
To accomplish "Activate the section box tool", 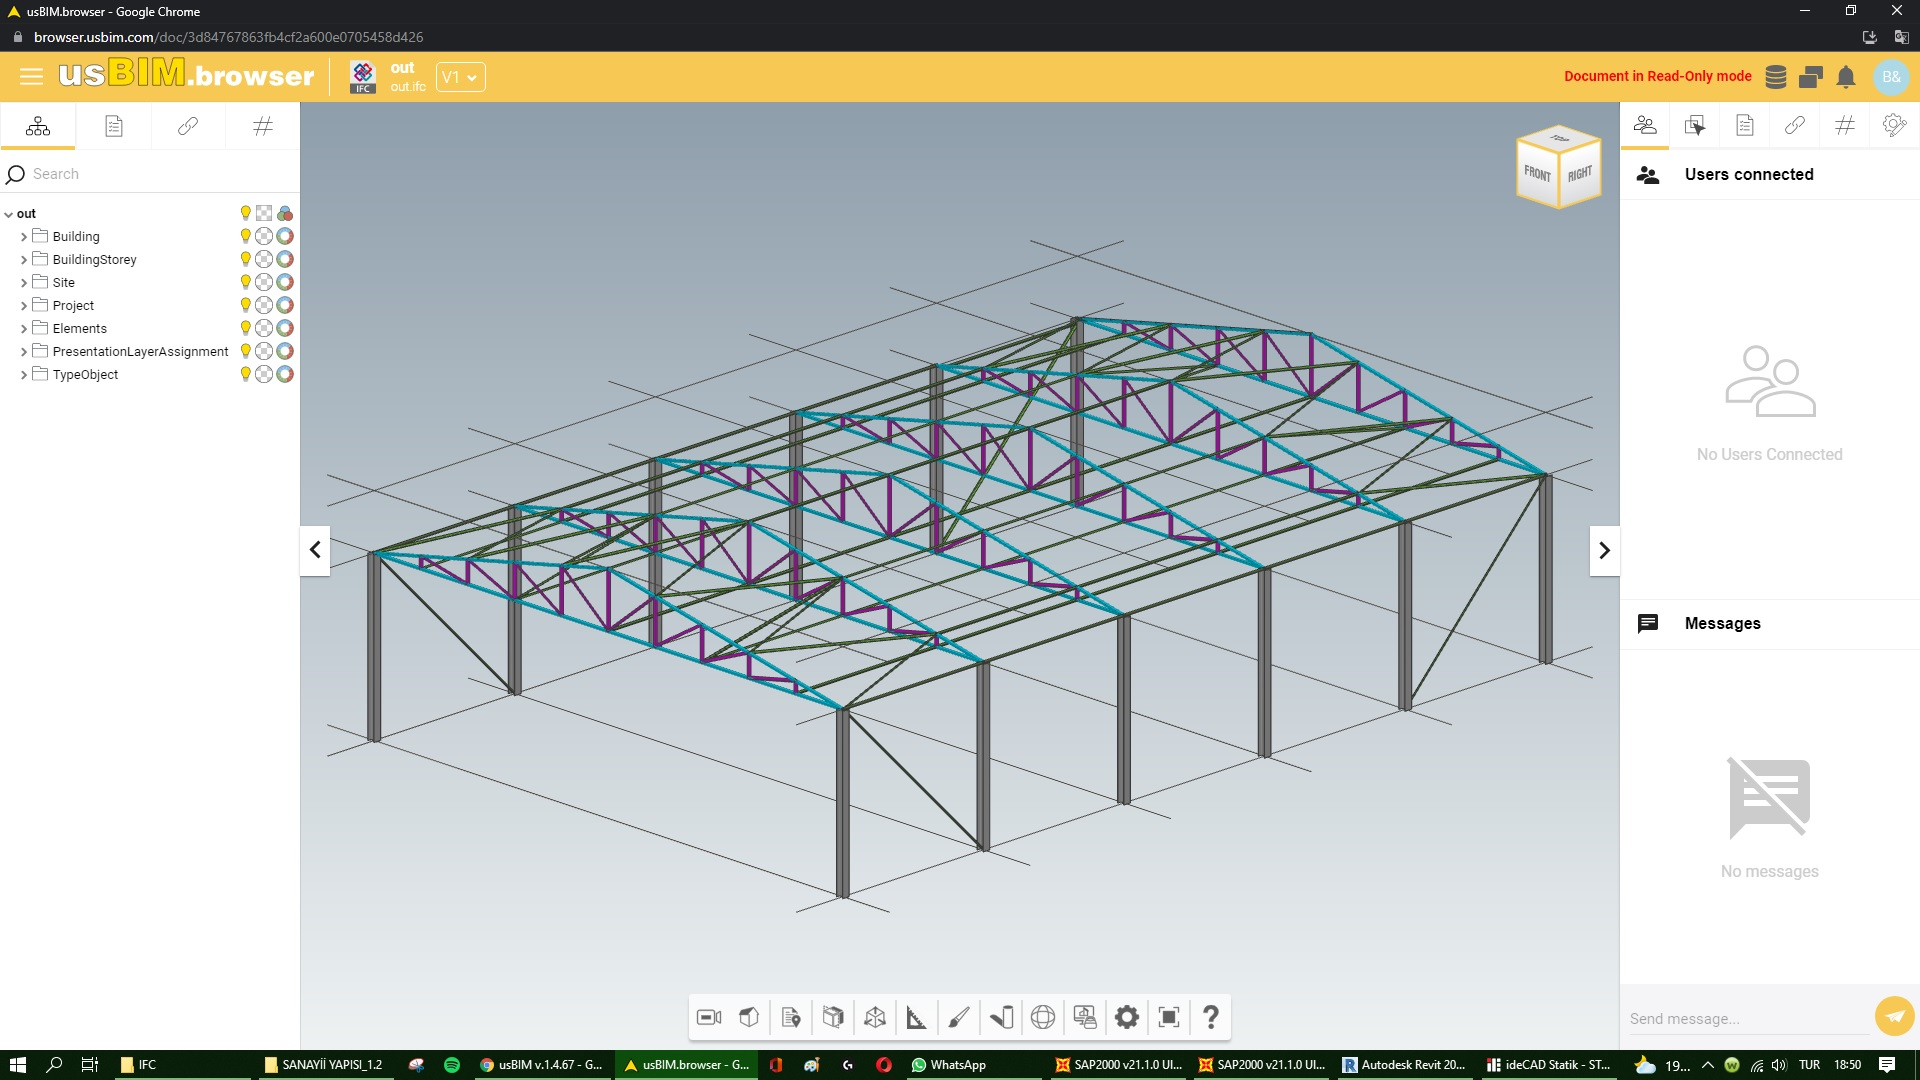I will coord(833,1017).
